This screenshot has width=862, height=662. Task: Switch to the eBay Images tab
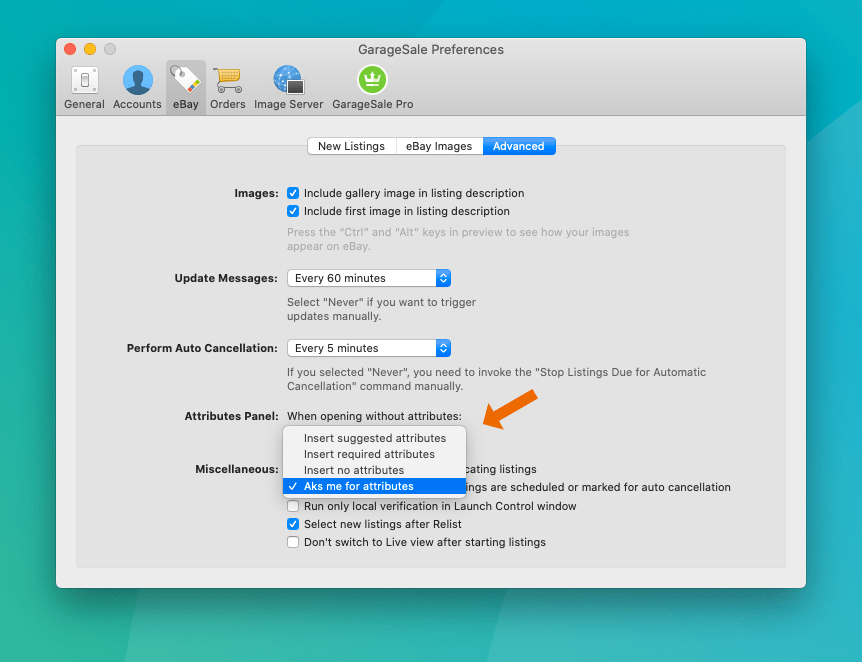tap(439, 146)
